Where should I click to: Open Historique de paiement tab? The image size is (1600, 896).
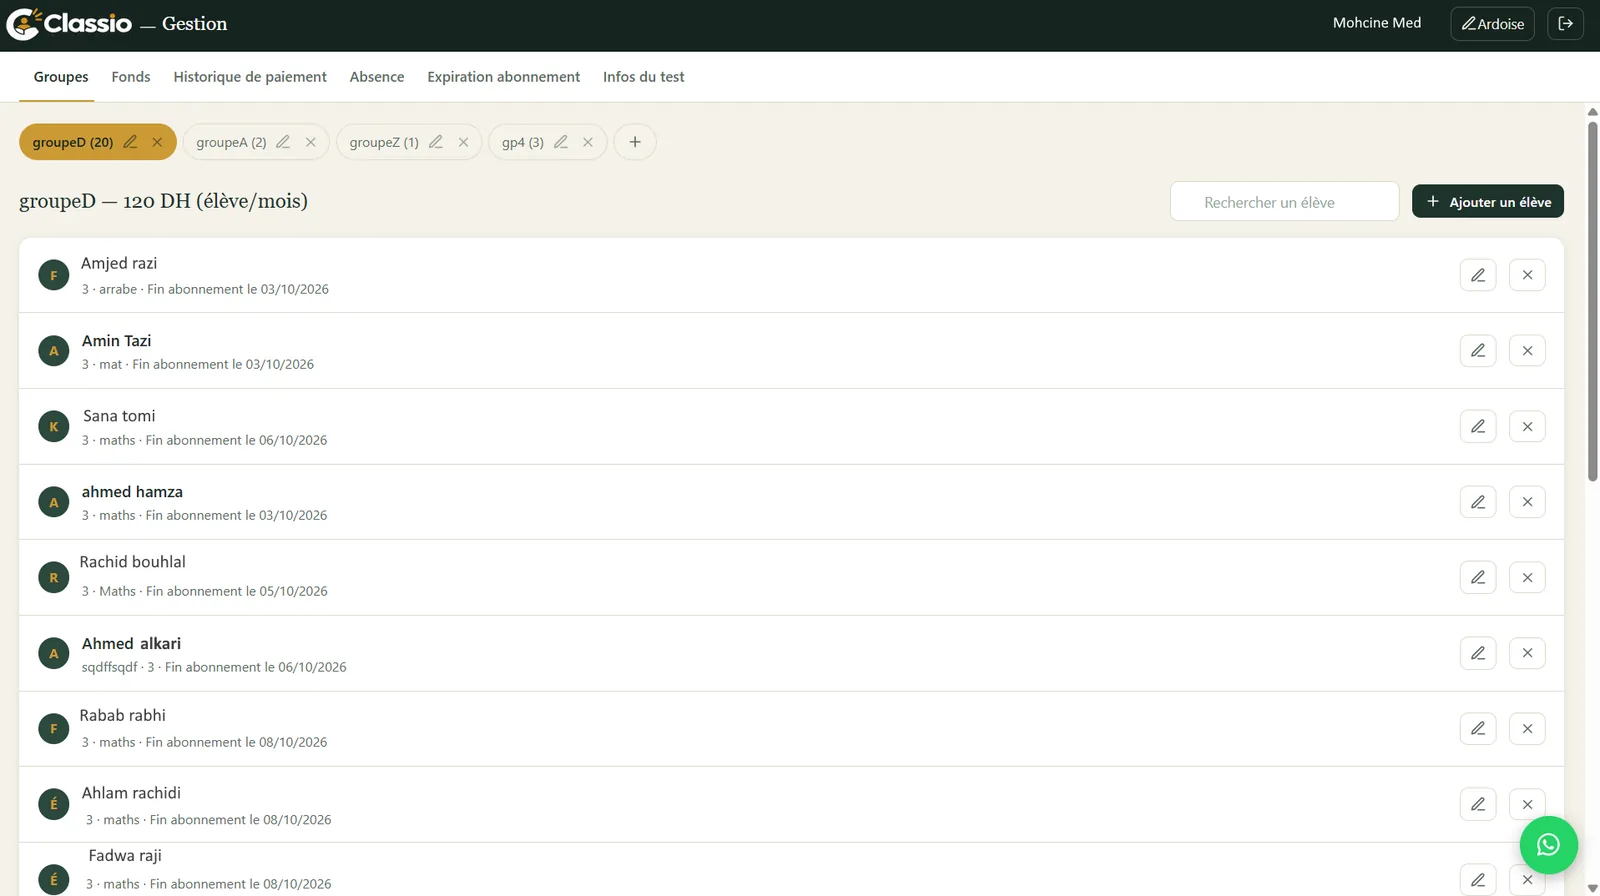click(x=250, y=77)
